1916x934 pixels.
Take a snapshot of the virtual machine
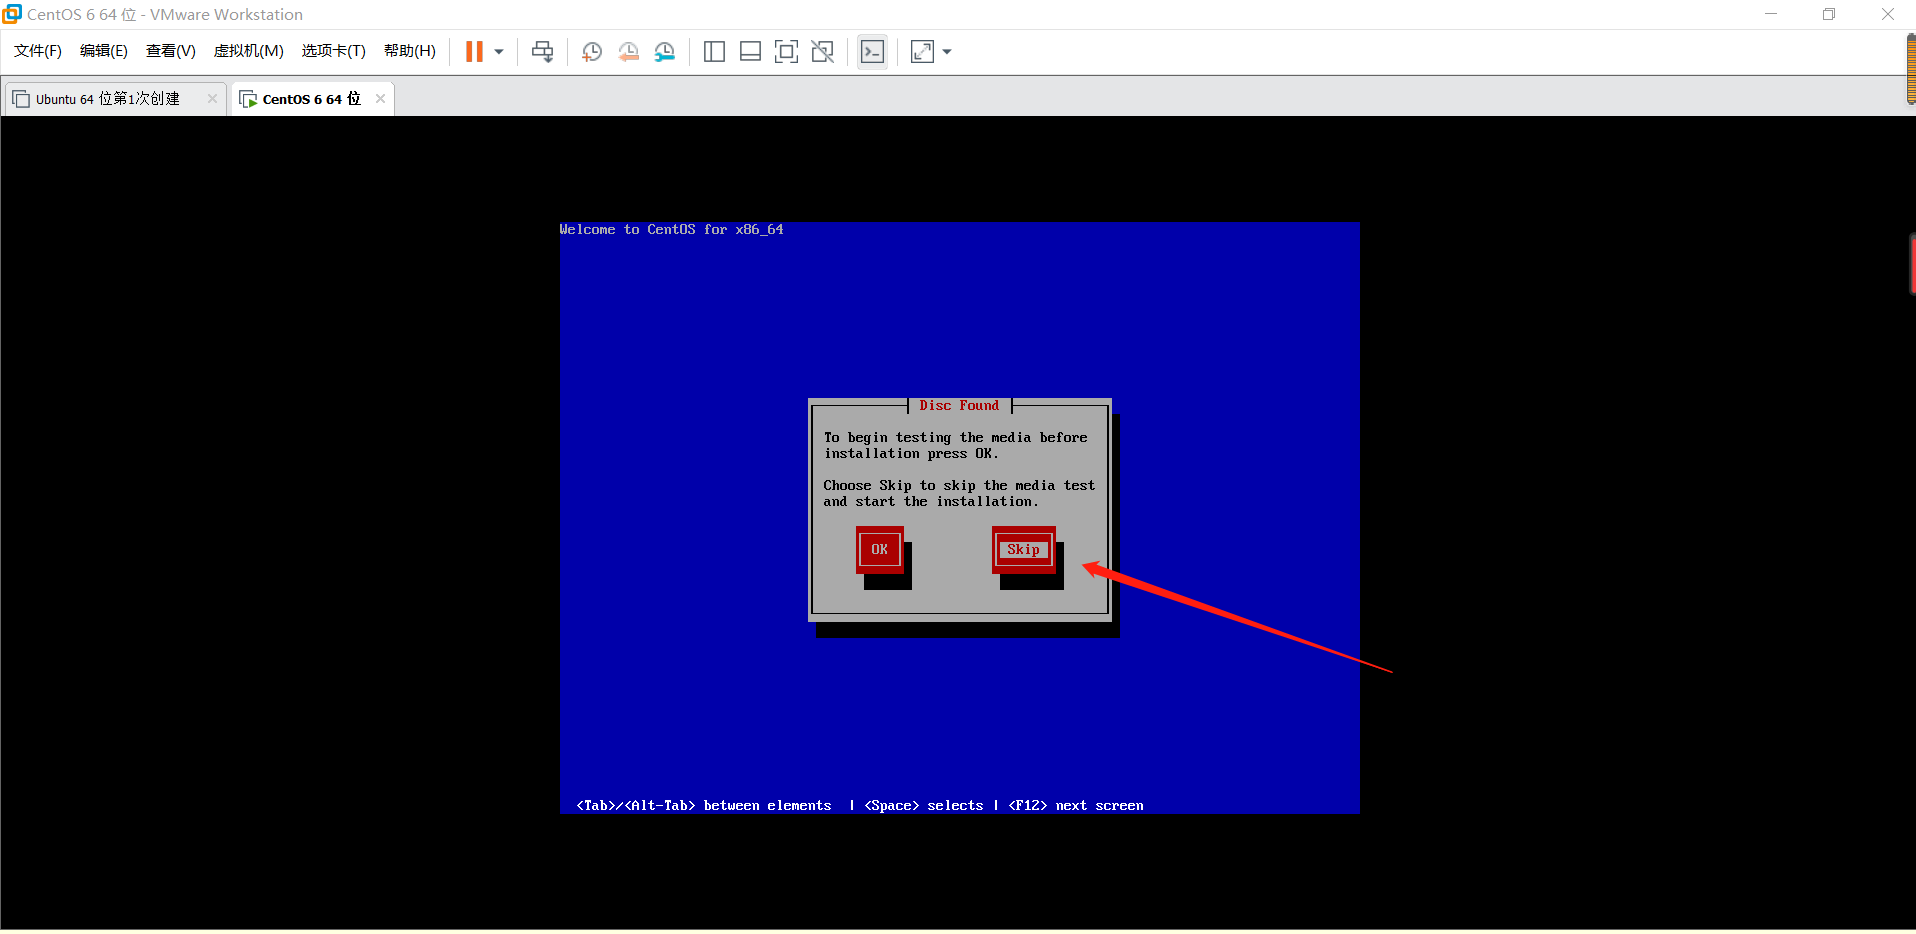(592, 52)
